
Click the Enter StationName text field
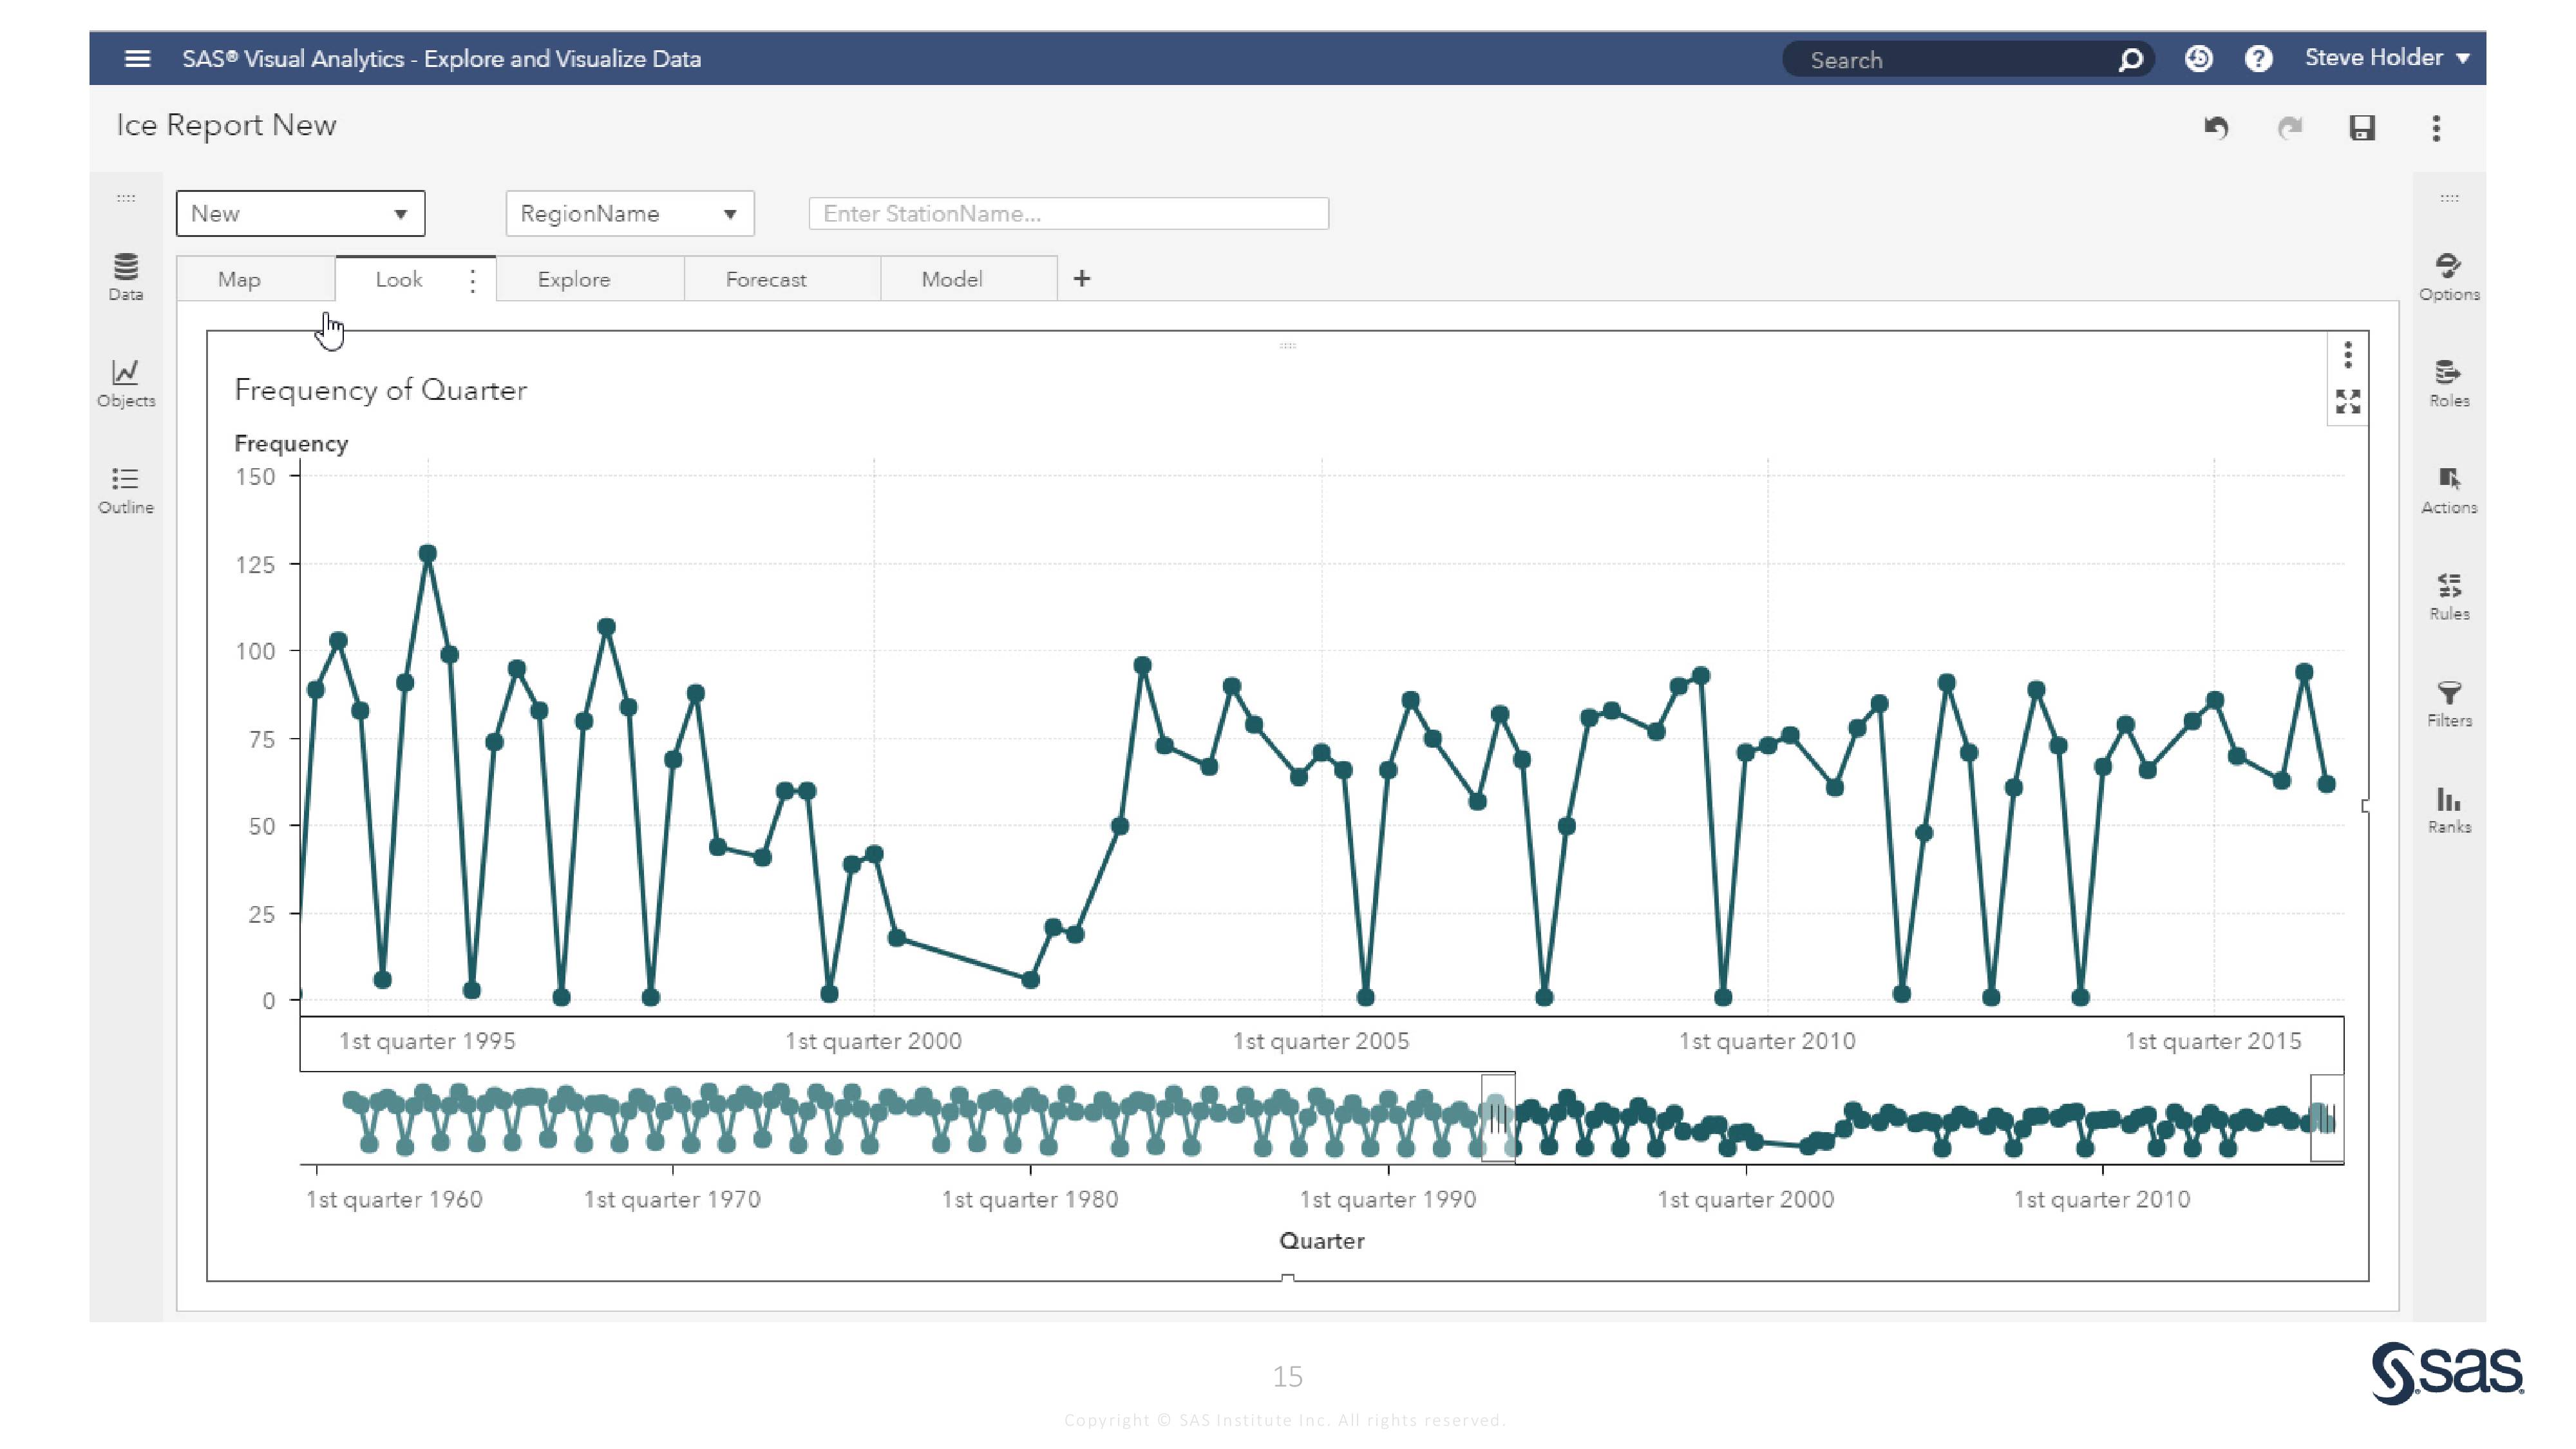[1068, 213]
